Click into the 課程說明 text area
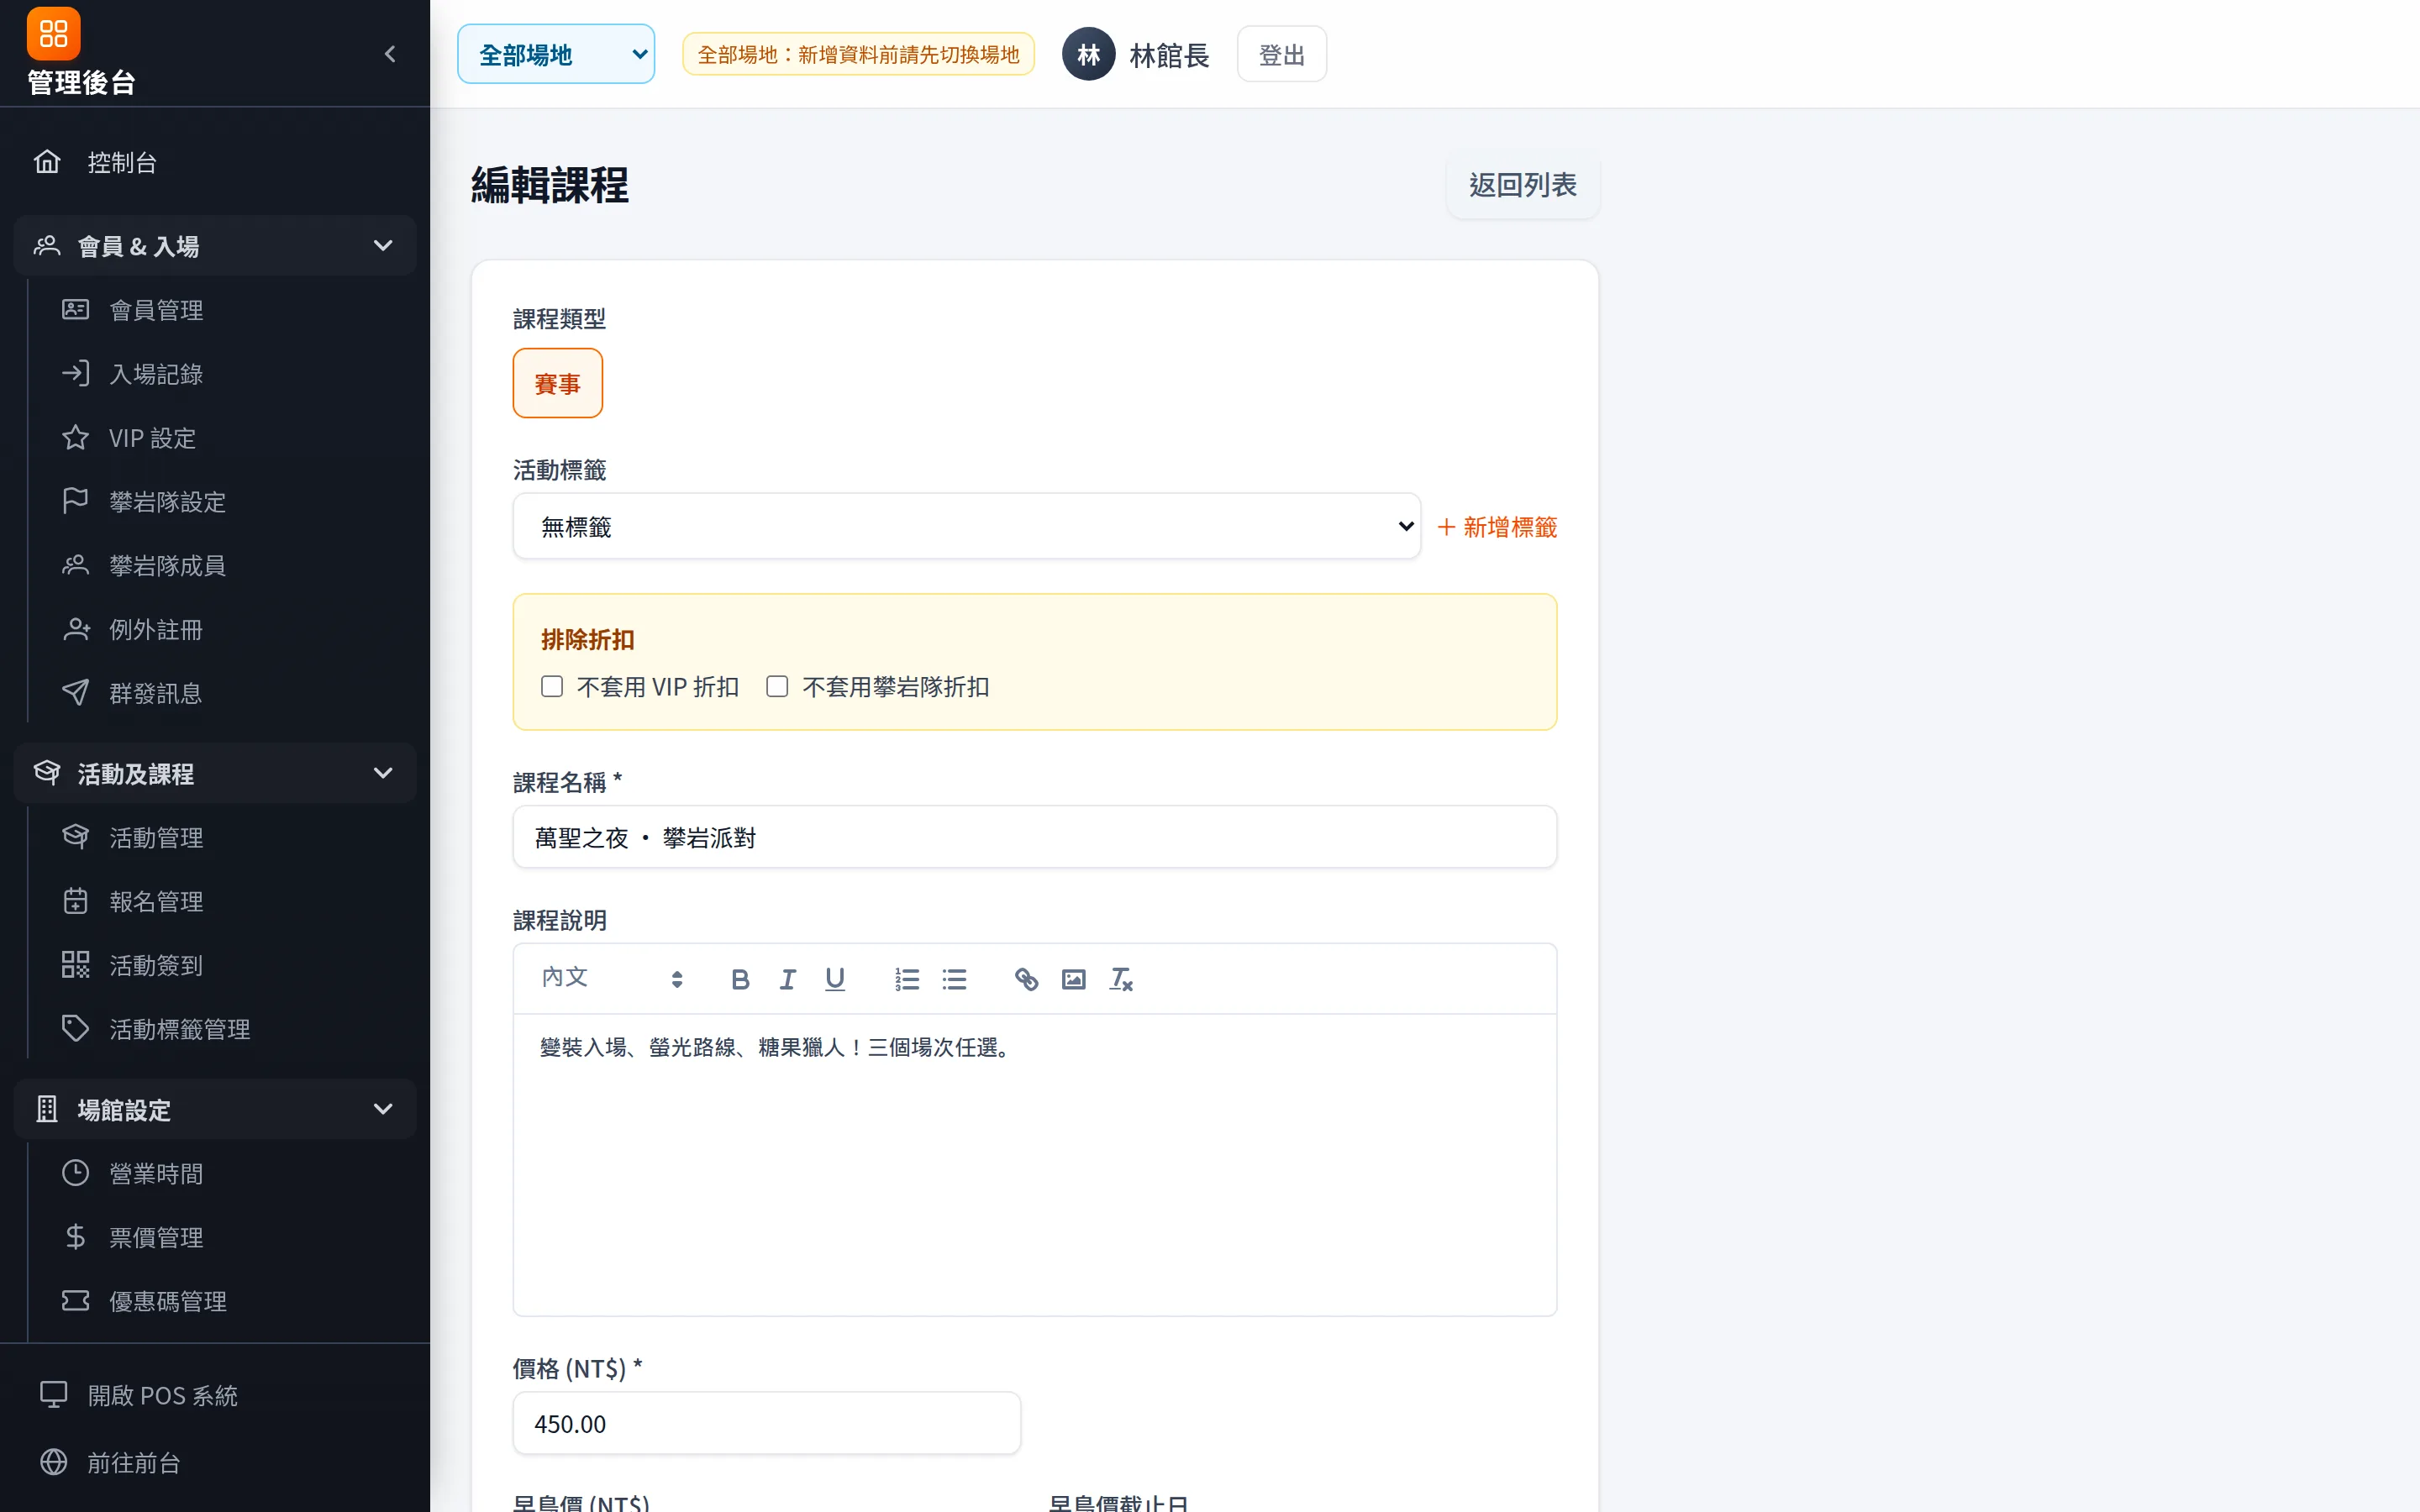The height and width of the screenshot is (1512, 2420). (x=1034, y=1165)
